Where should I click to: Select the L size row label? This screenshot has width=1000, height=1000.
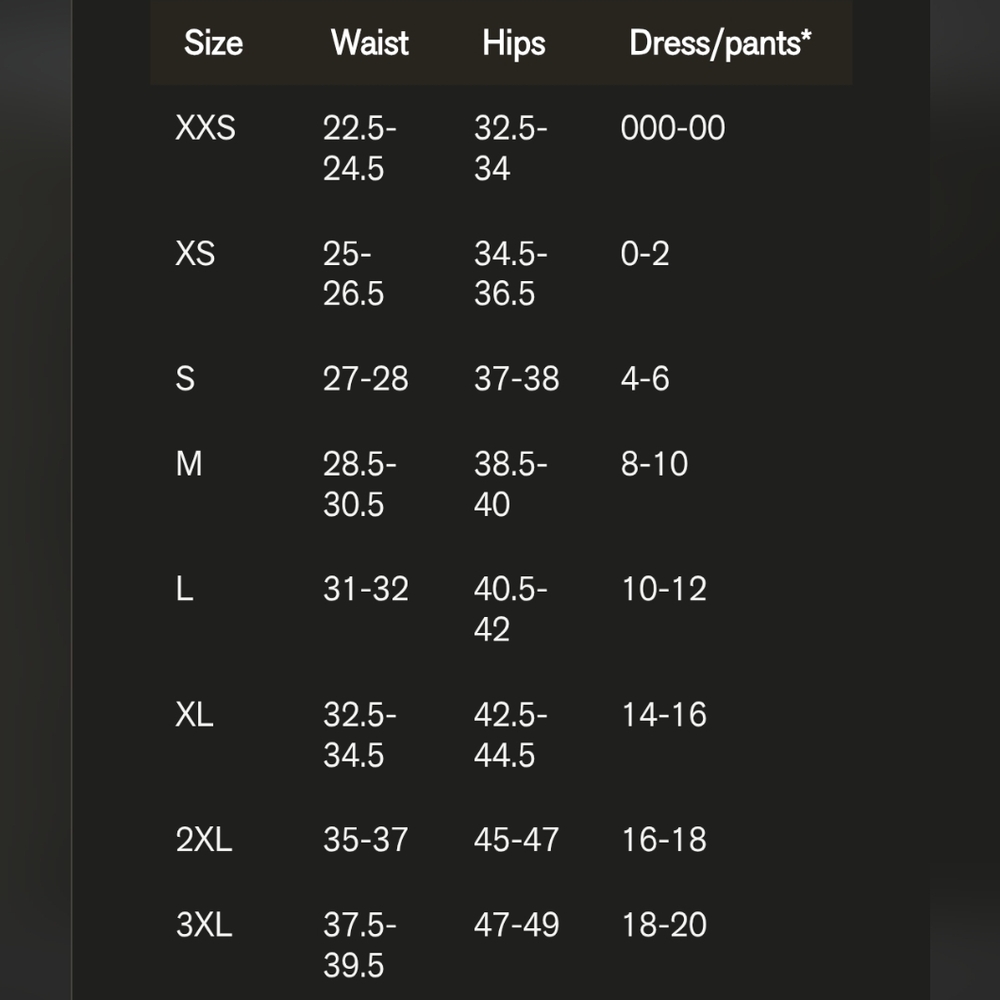184,589
